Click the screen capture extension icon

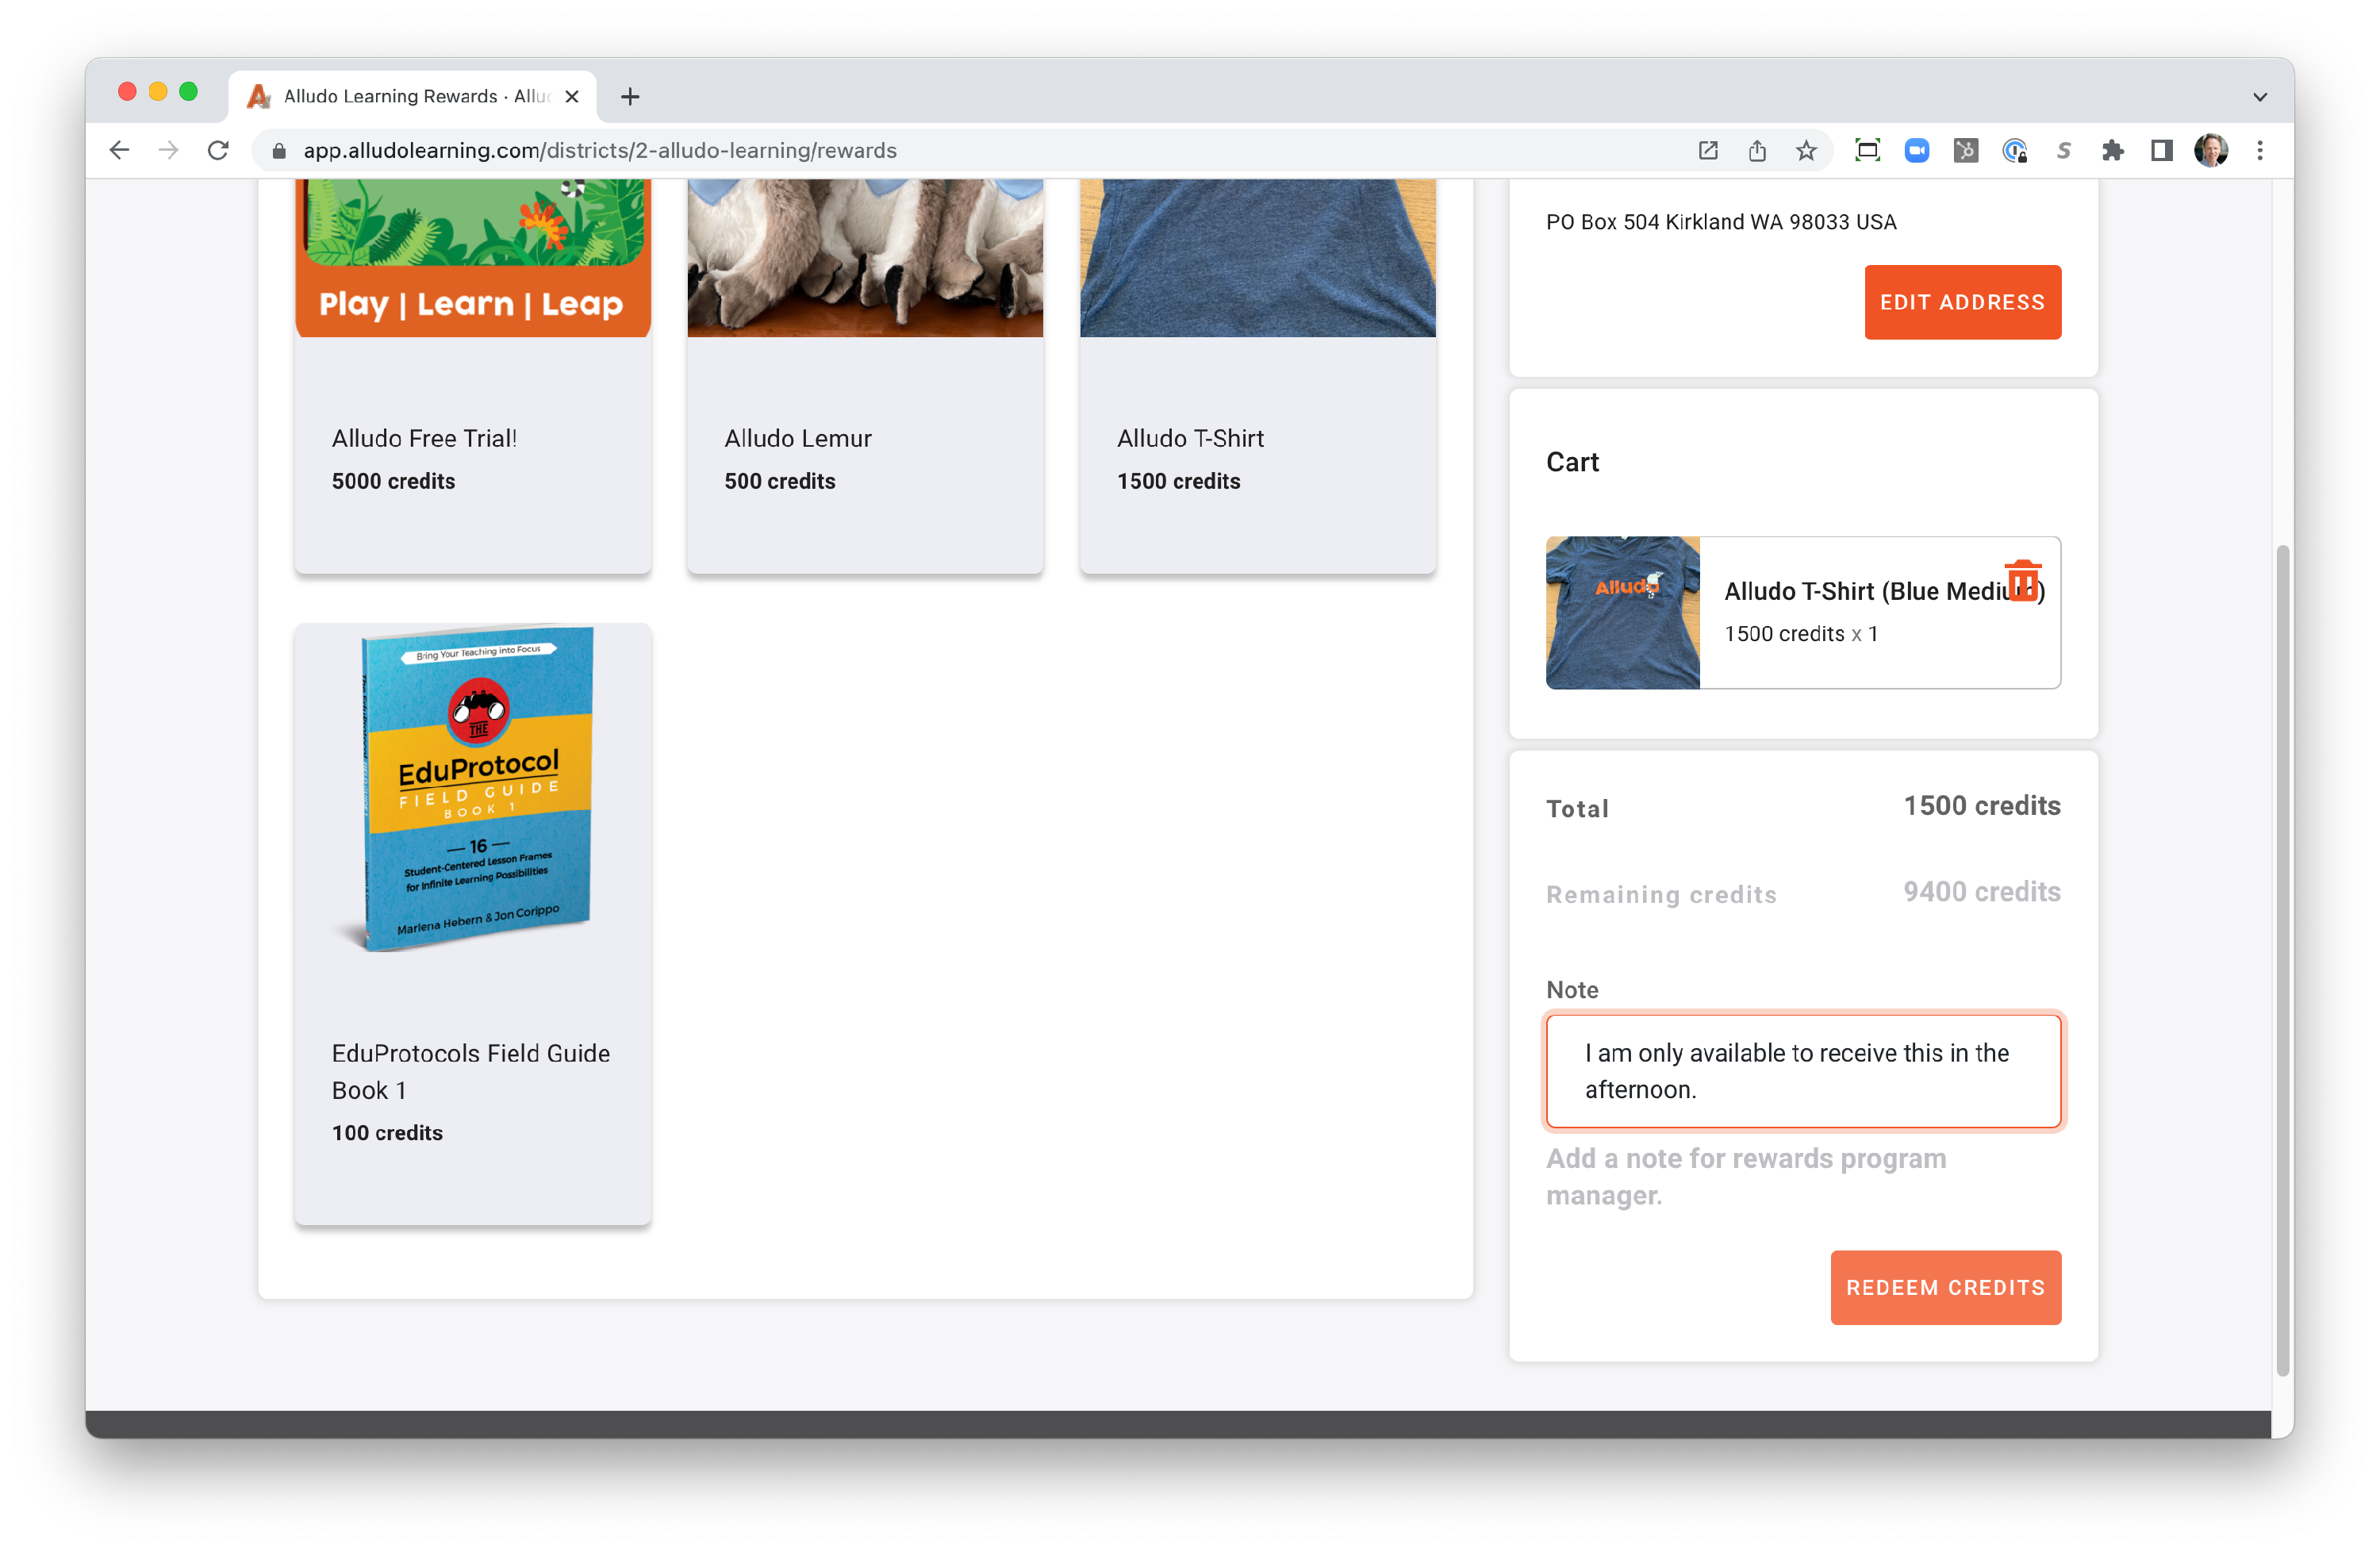1867,150
